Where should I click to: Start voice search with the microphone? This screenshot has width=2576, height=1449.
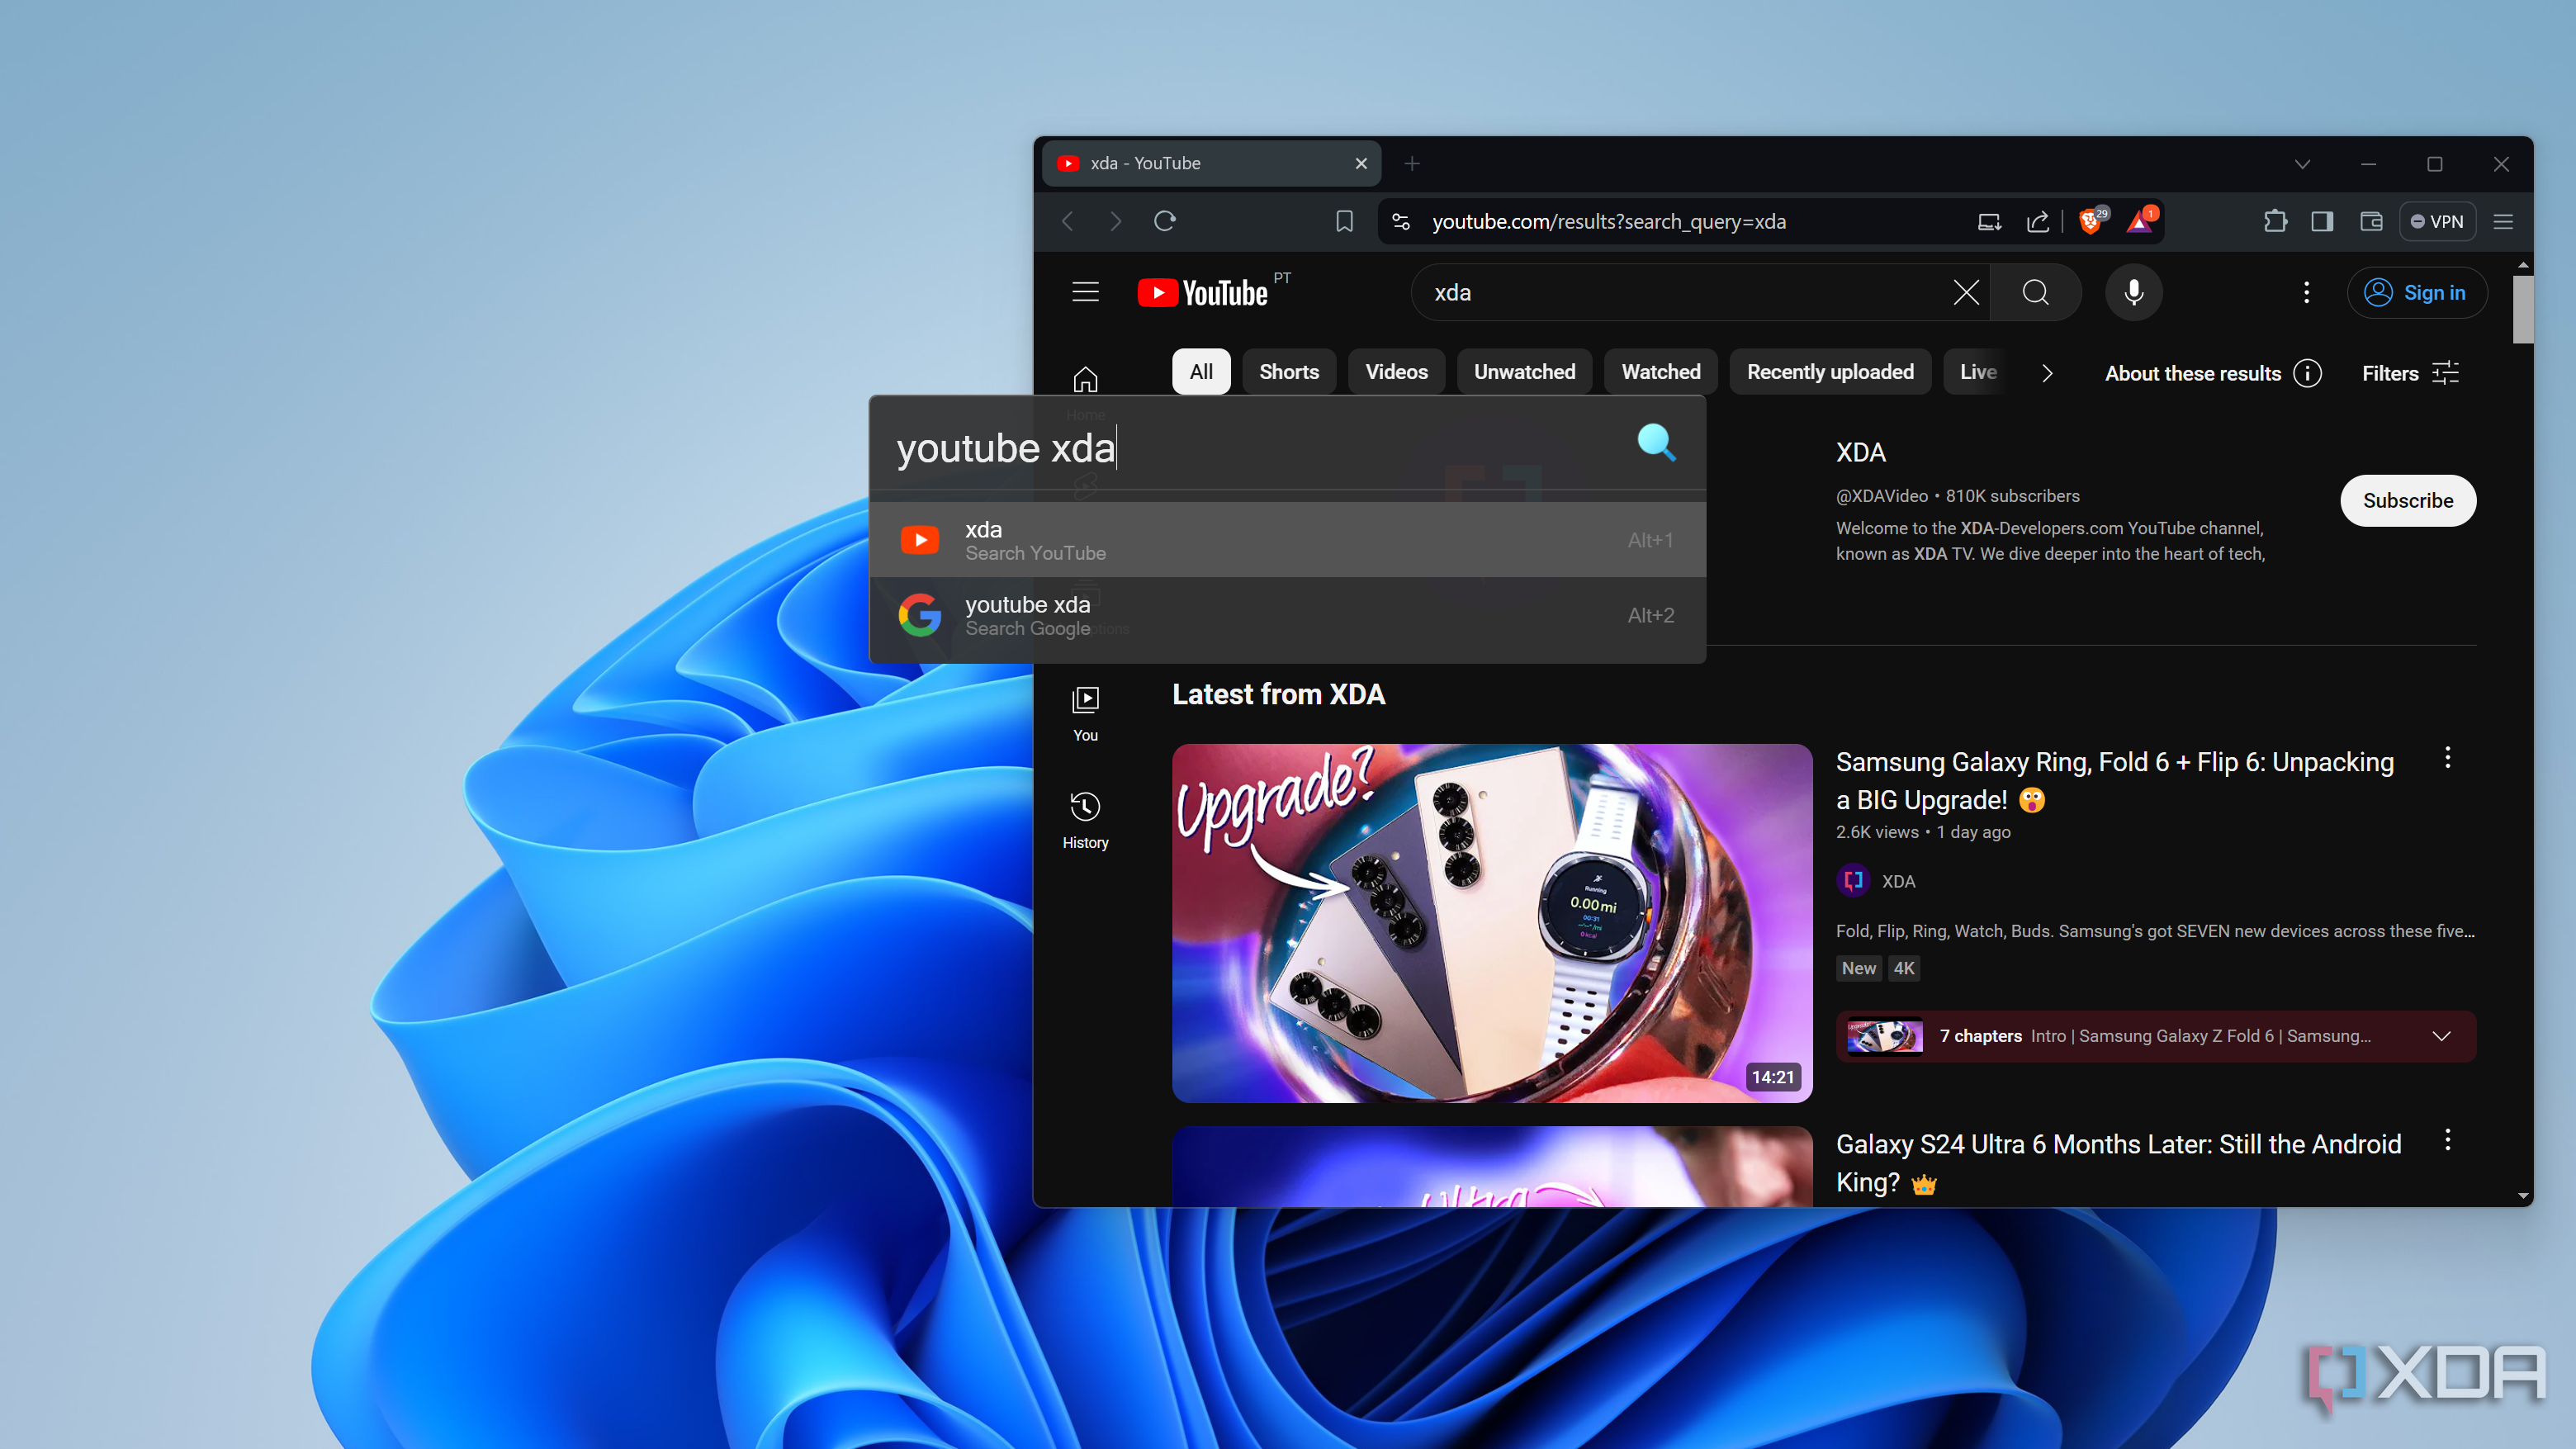2133,292
